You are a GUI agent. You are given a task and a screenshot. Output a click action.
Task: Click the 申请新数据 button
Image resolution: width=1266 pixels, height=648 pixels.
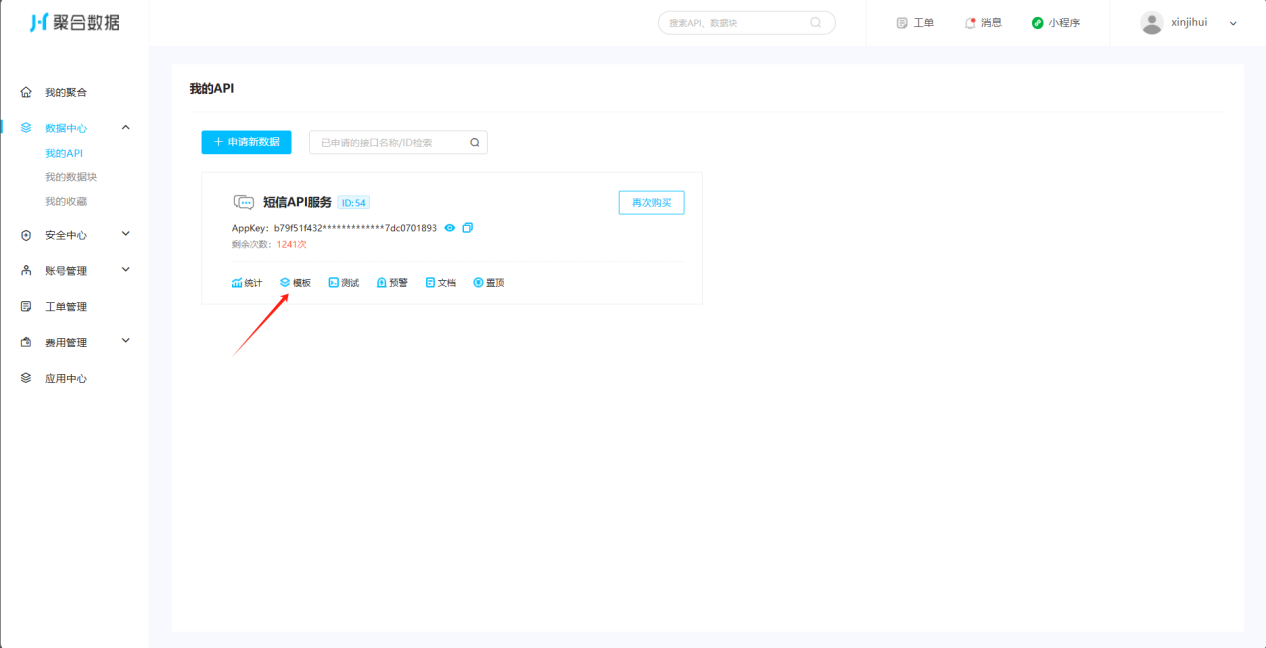[x=246, y=142]
